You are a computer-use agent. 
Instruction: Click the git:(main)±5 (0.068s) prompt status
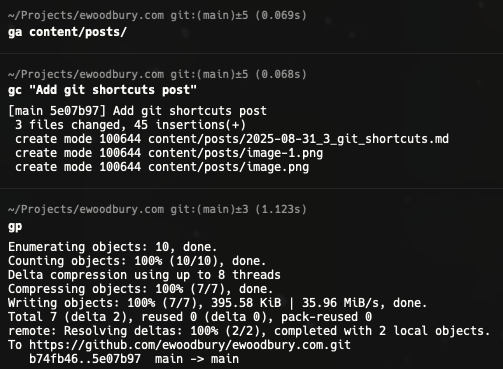(x=239, y=74)
